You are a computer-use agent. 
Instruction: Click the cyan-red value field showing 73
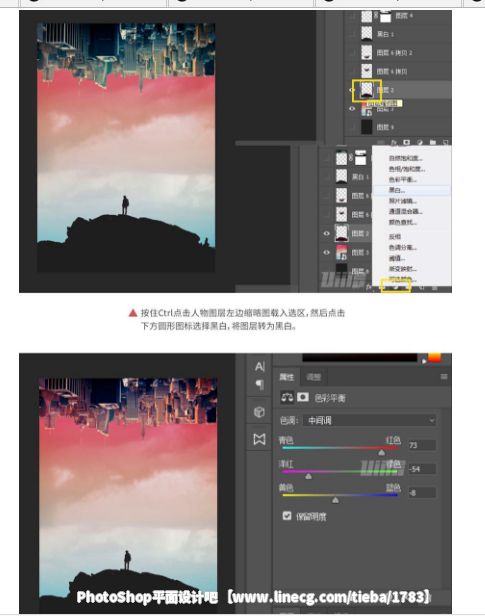[x=422, y=445]
